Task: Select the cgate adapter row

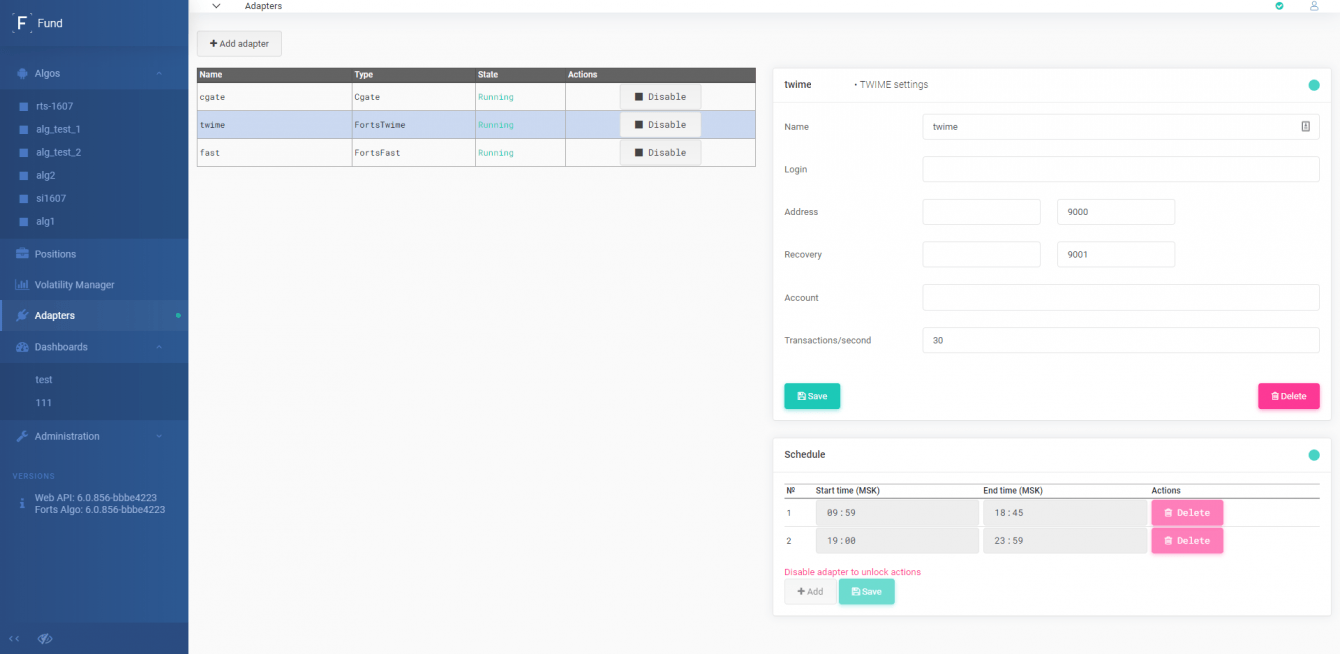Action: [x=476, y=97]
